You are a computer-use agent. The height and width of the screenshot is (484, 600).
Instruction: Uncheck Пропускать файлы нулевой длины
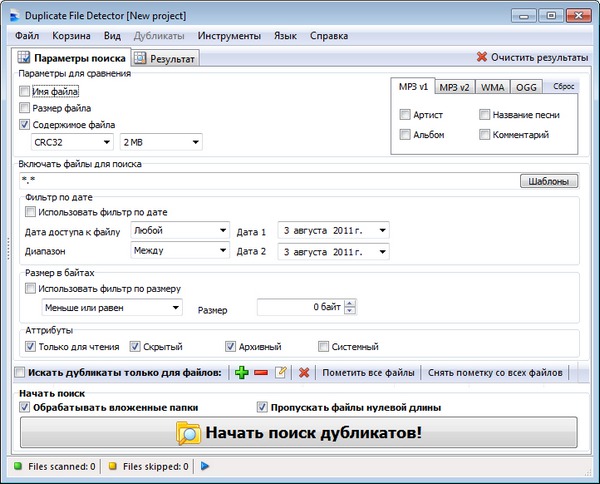click(x=262, y=407)
